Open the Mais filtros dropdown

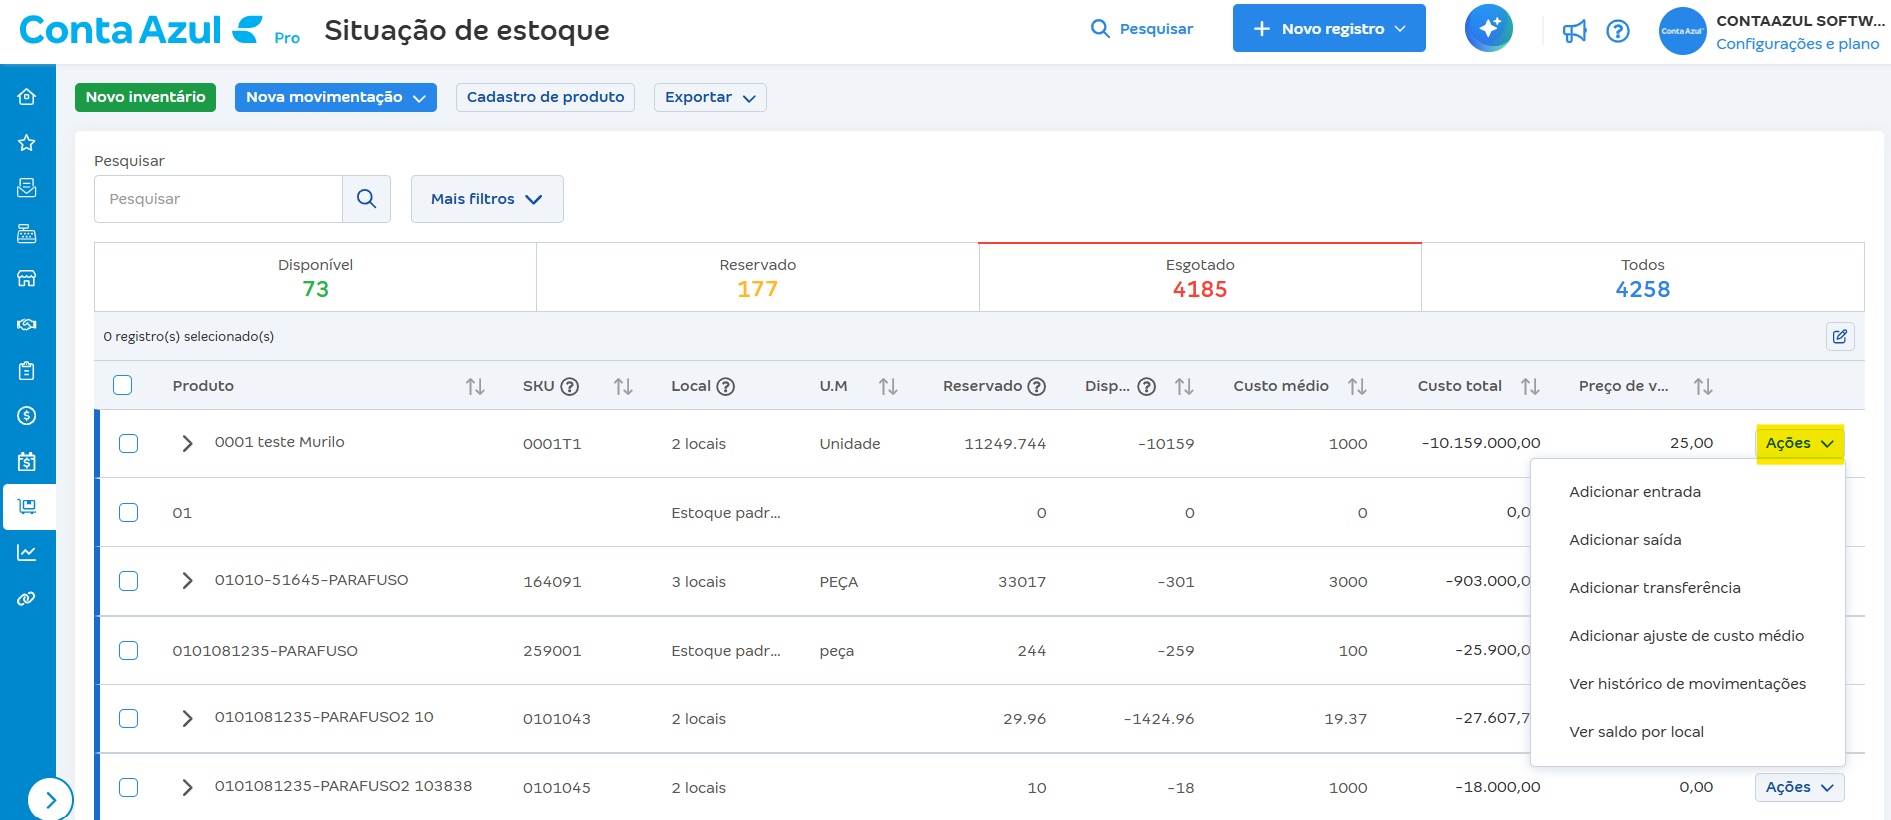[x=487, y=199]
